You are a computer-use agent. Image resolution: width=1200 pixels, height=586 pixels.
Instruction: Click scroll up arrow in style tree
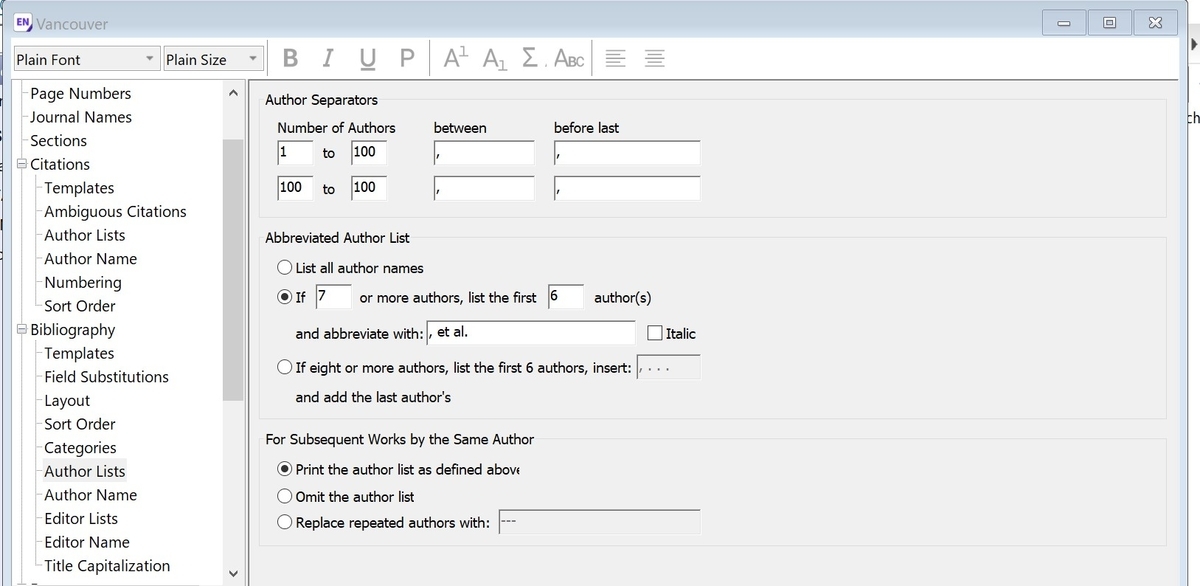(x=233, y=93)
